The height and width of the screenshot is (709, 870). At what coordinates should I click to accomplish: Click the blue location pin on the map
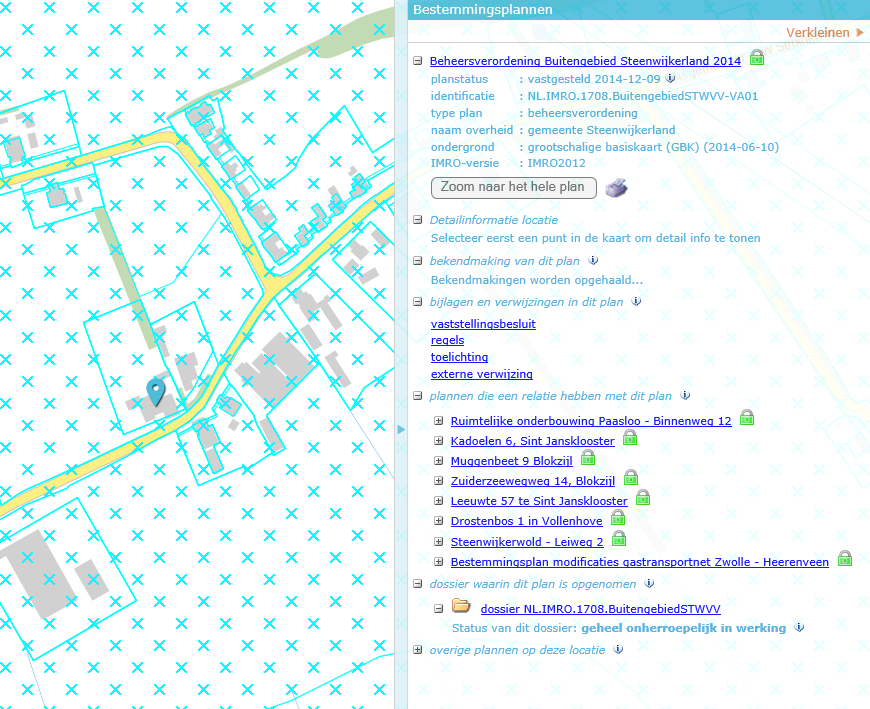click(156, 392)
